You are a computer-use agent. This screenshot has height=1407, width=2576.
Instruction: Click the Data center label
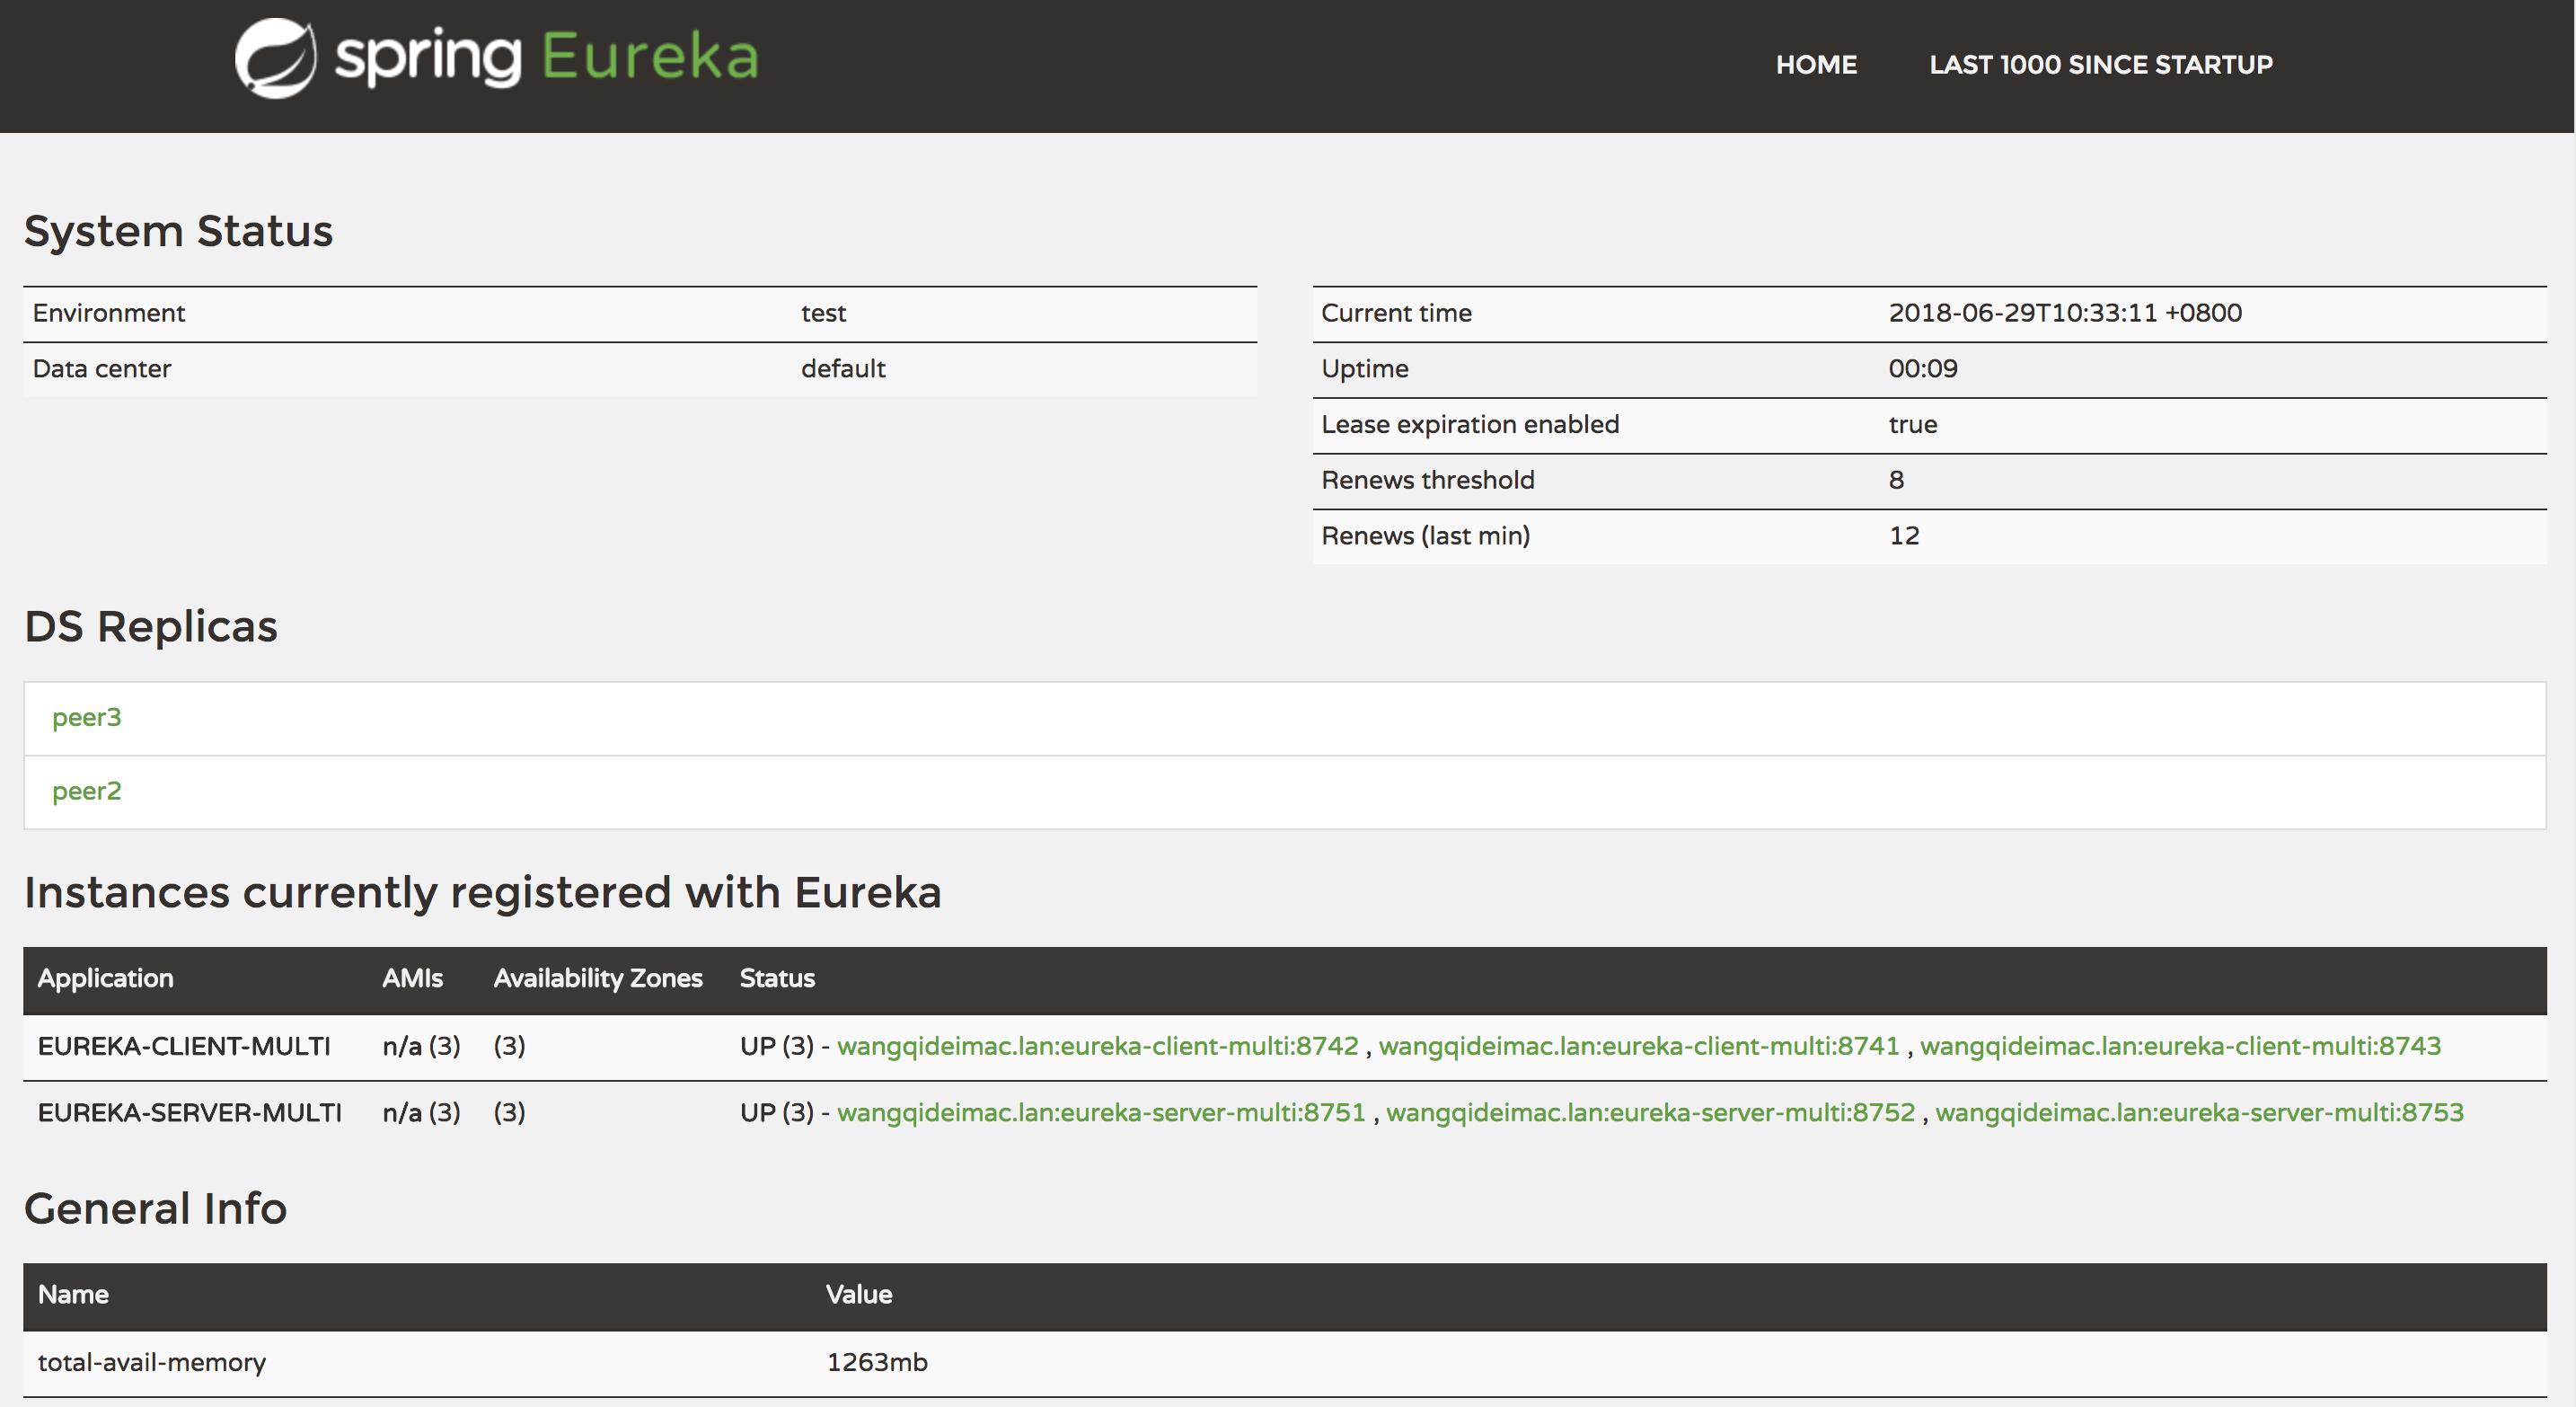[101, 369]
